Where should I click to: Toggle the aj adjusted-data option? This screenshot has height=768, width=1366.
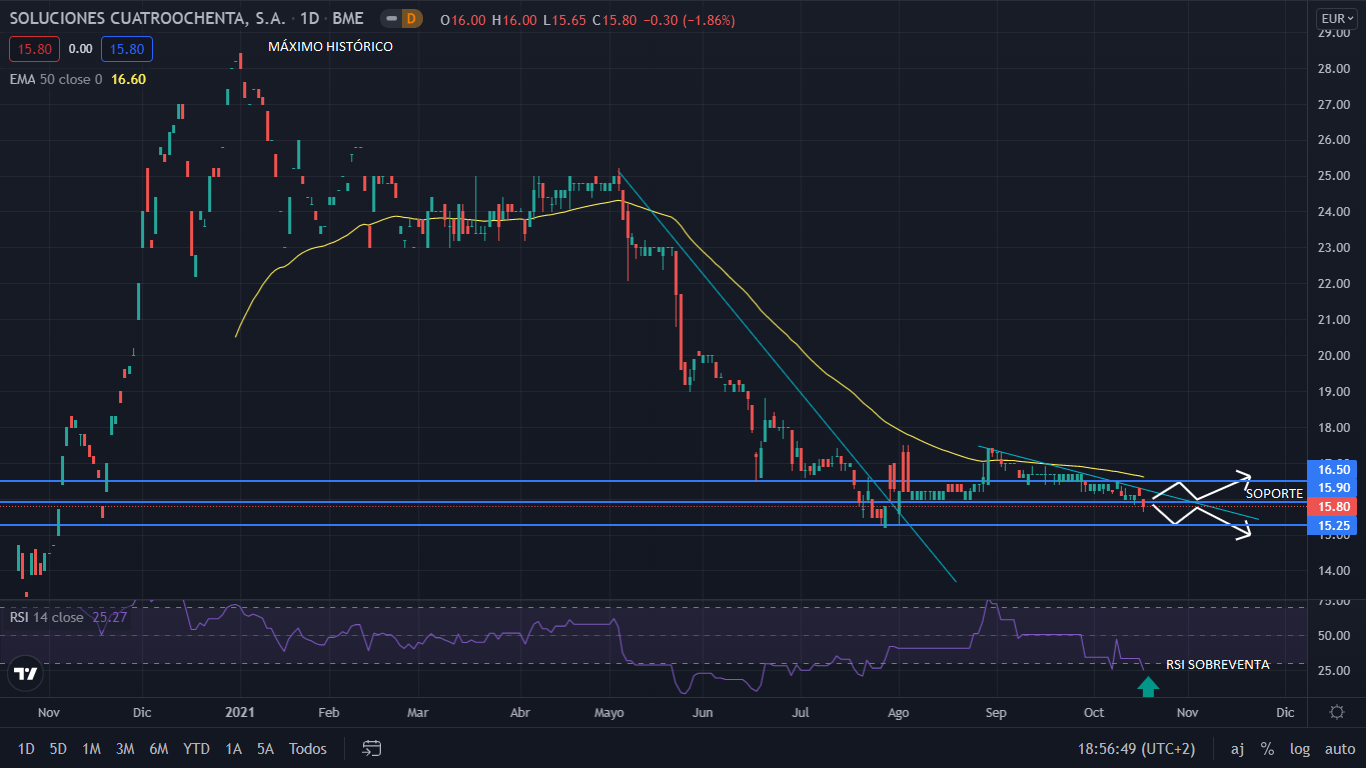(x=1238, y=748)
